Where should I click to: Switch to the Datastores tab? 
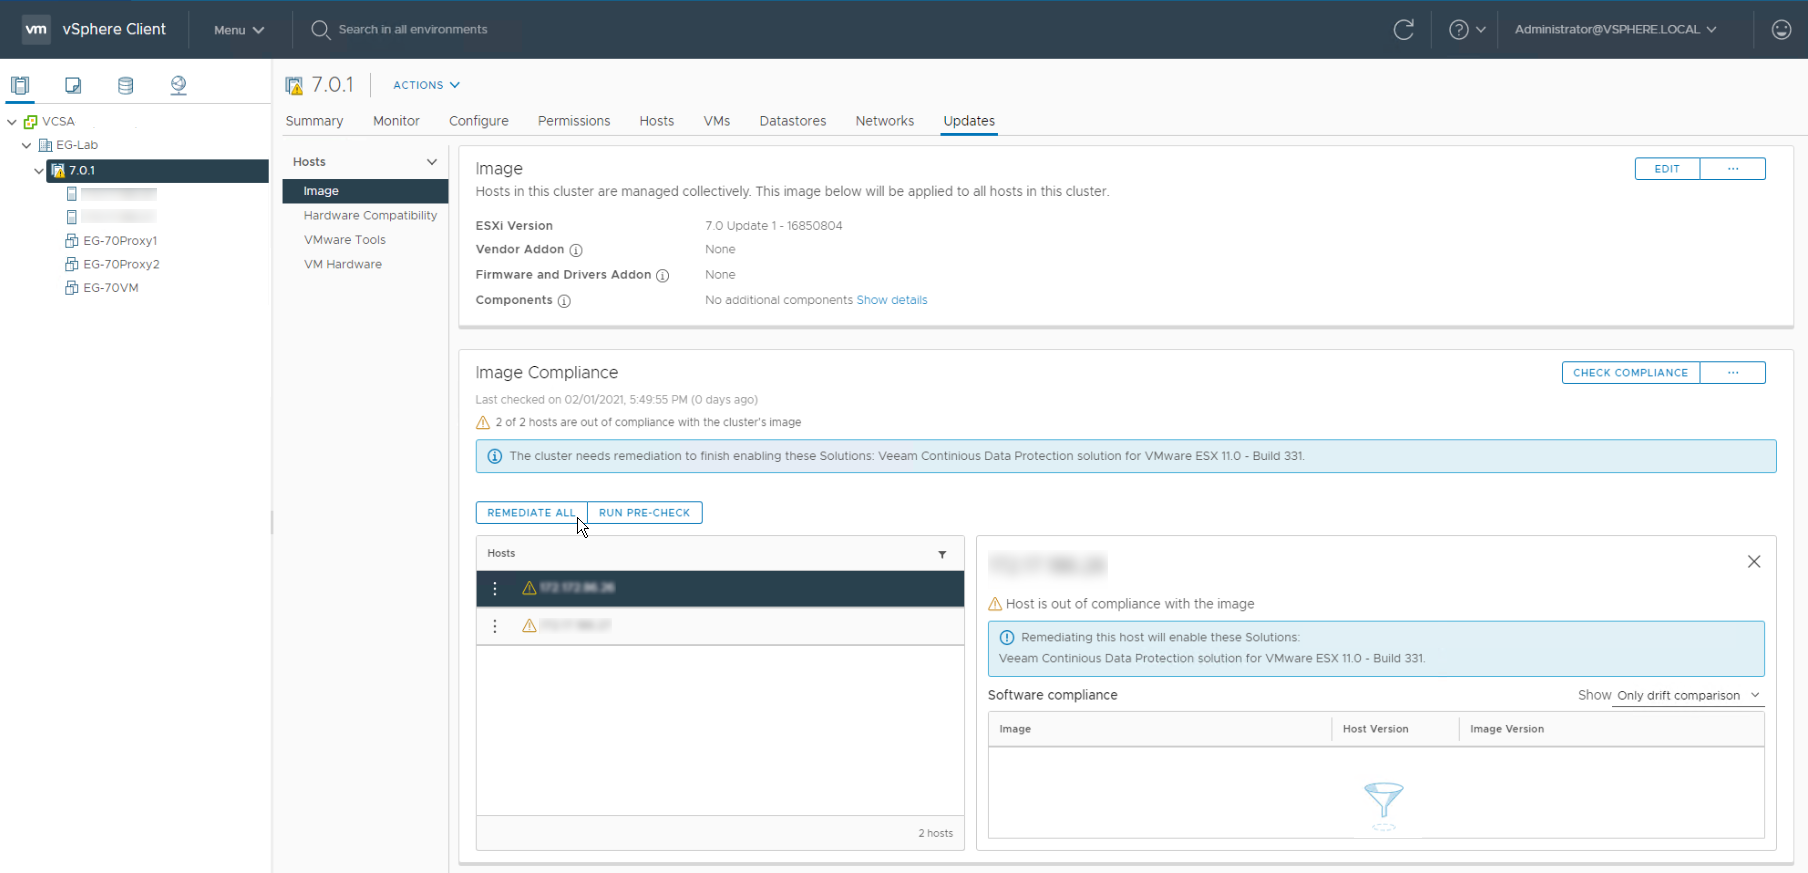point(792,121)
